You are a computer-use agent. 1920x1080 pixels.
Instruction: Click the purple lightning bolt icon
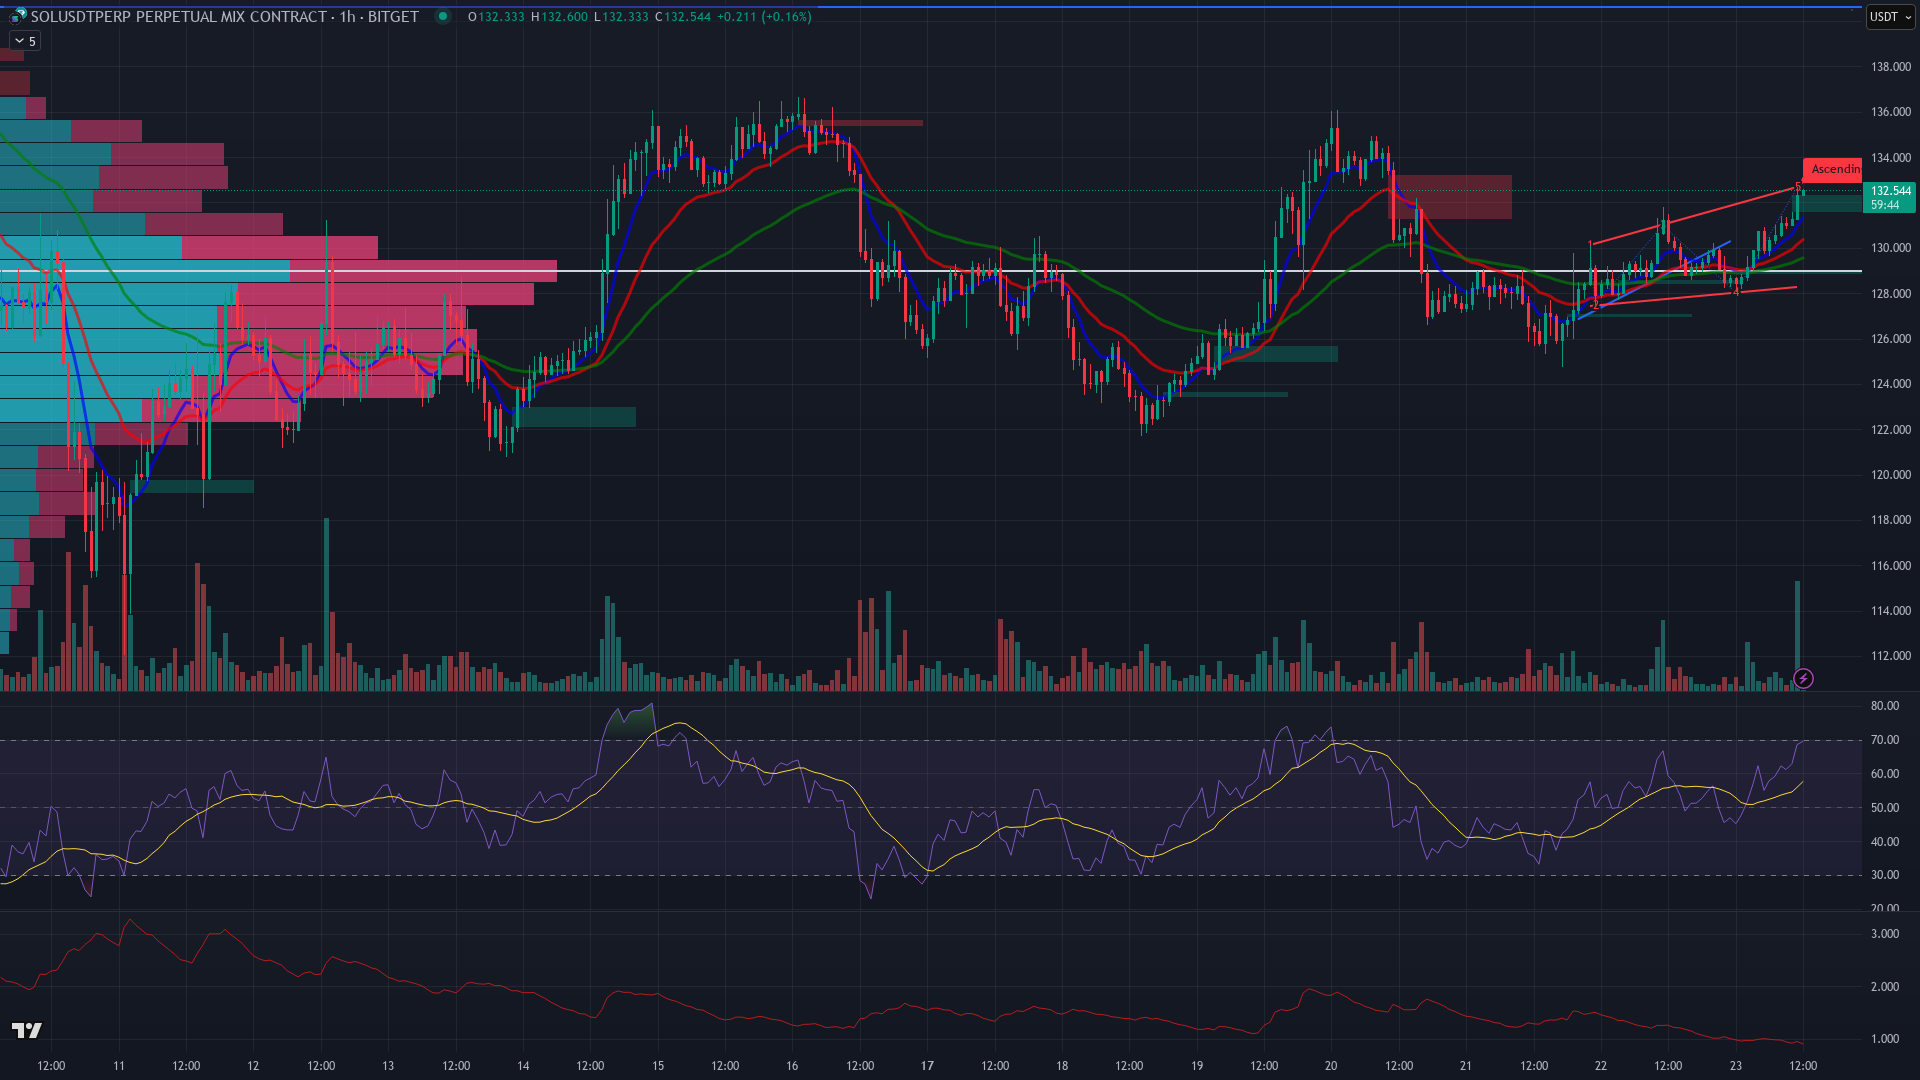point(1803,679)
